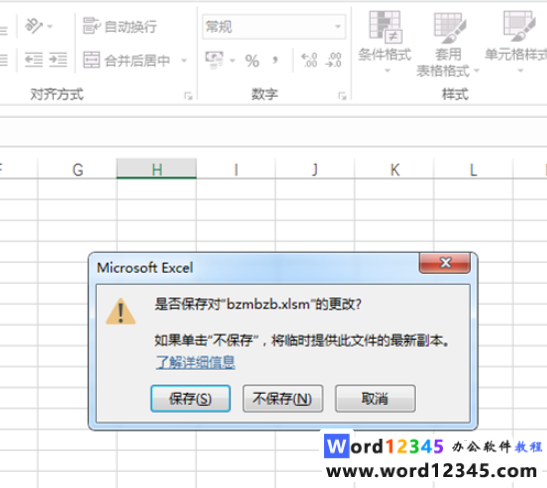Select column L header
Image resolution: width=547 pixels, height=488 pixels.
click(473, 170)
